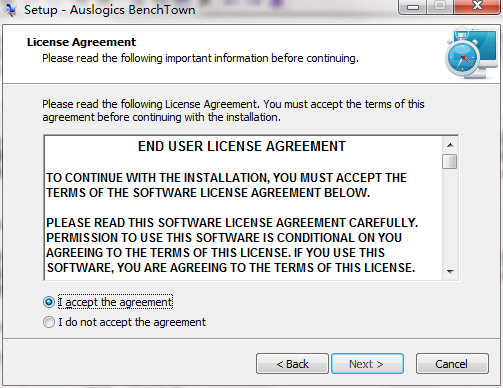
Task: Select the 'I do not accept the agreement' radio button
Action: coord(49,322)
